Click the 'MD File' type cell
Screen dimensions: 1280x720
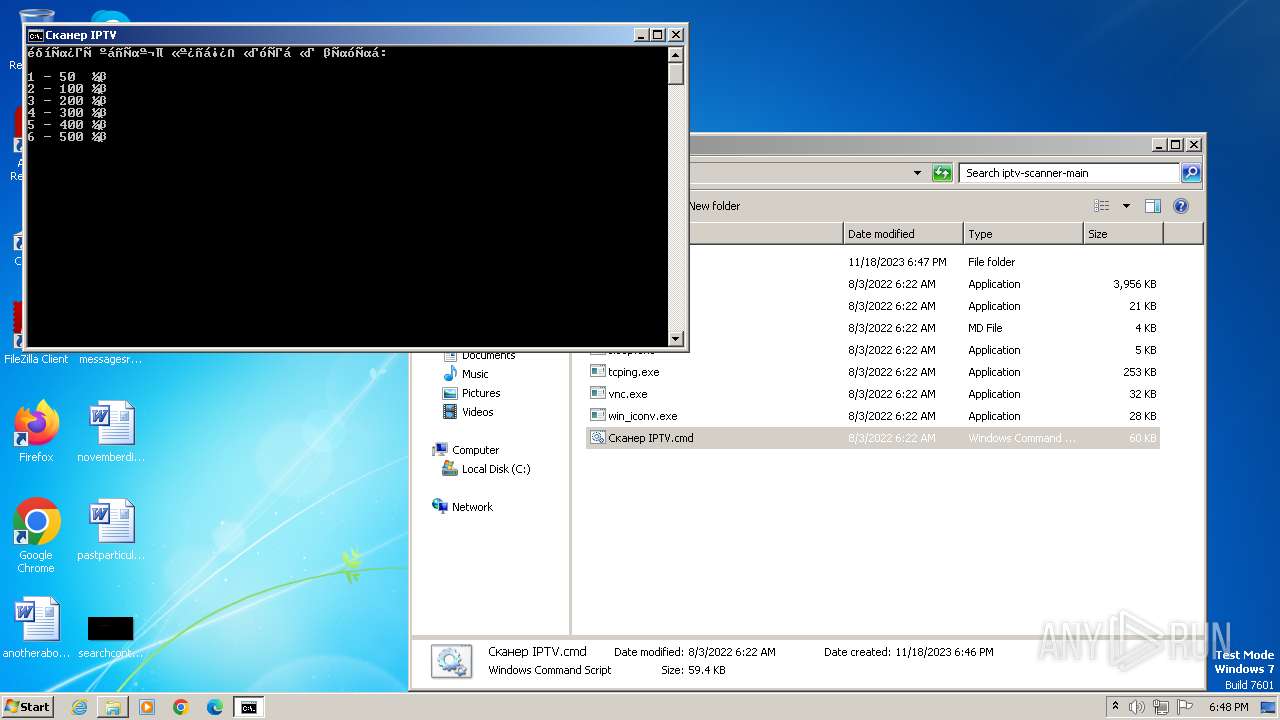(985, 328)
